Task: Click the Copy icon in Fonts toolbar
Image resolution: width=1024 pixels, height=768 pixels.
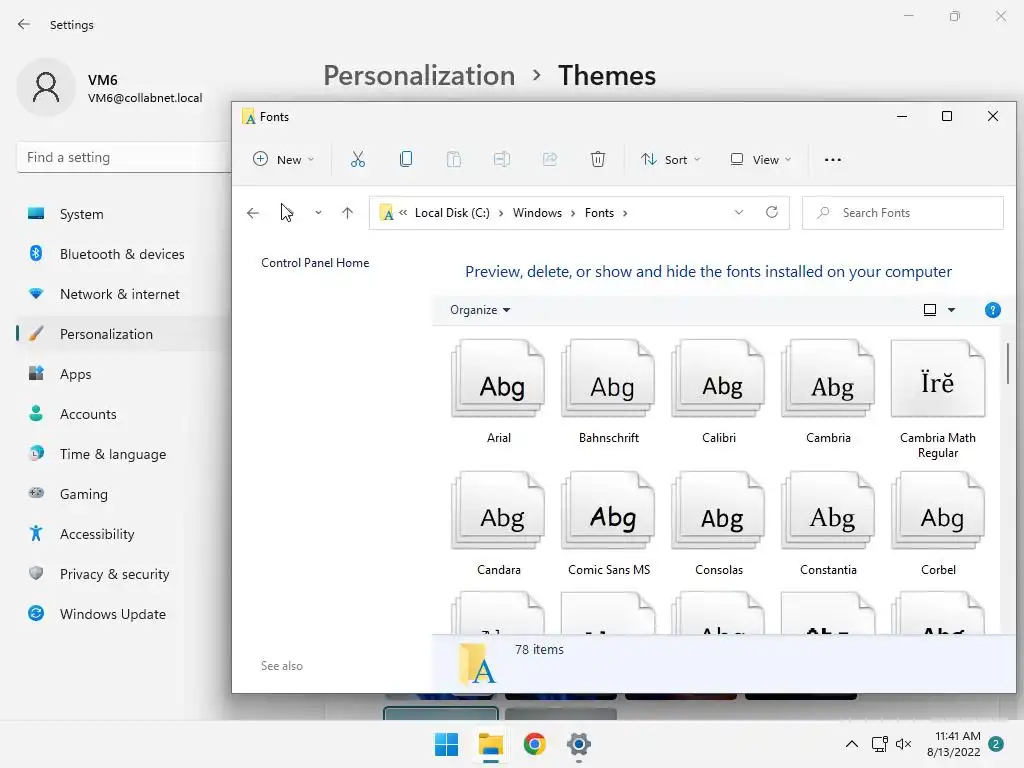Action: (x=406, y=159)
